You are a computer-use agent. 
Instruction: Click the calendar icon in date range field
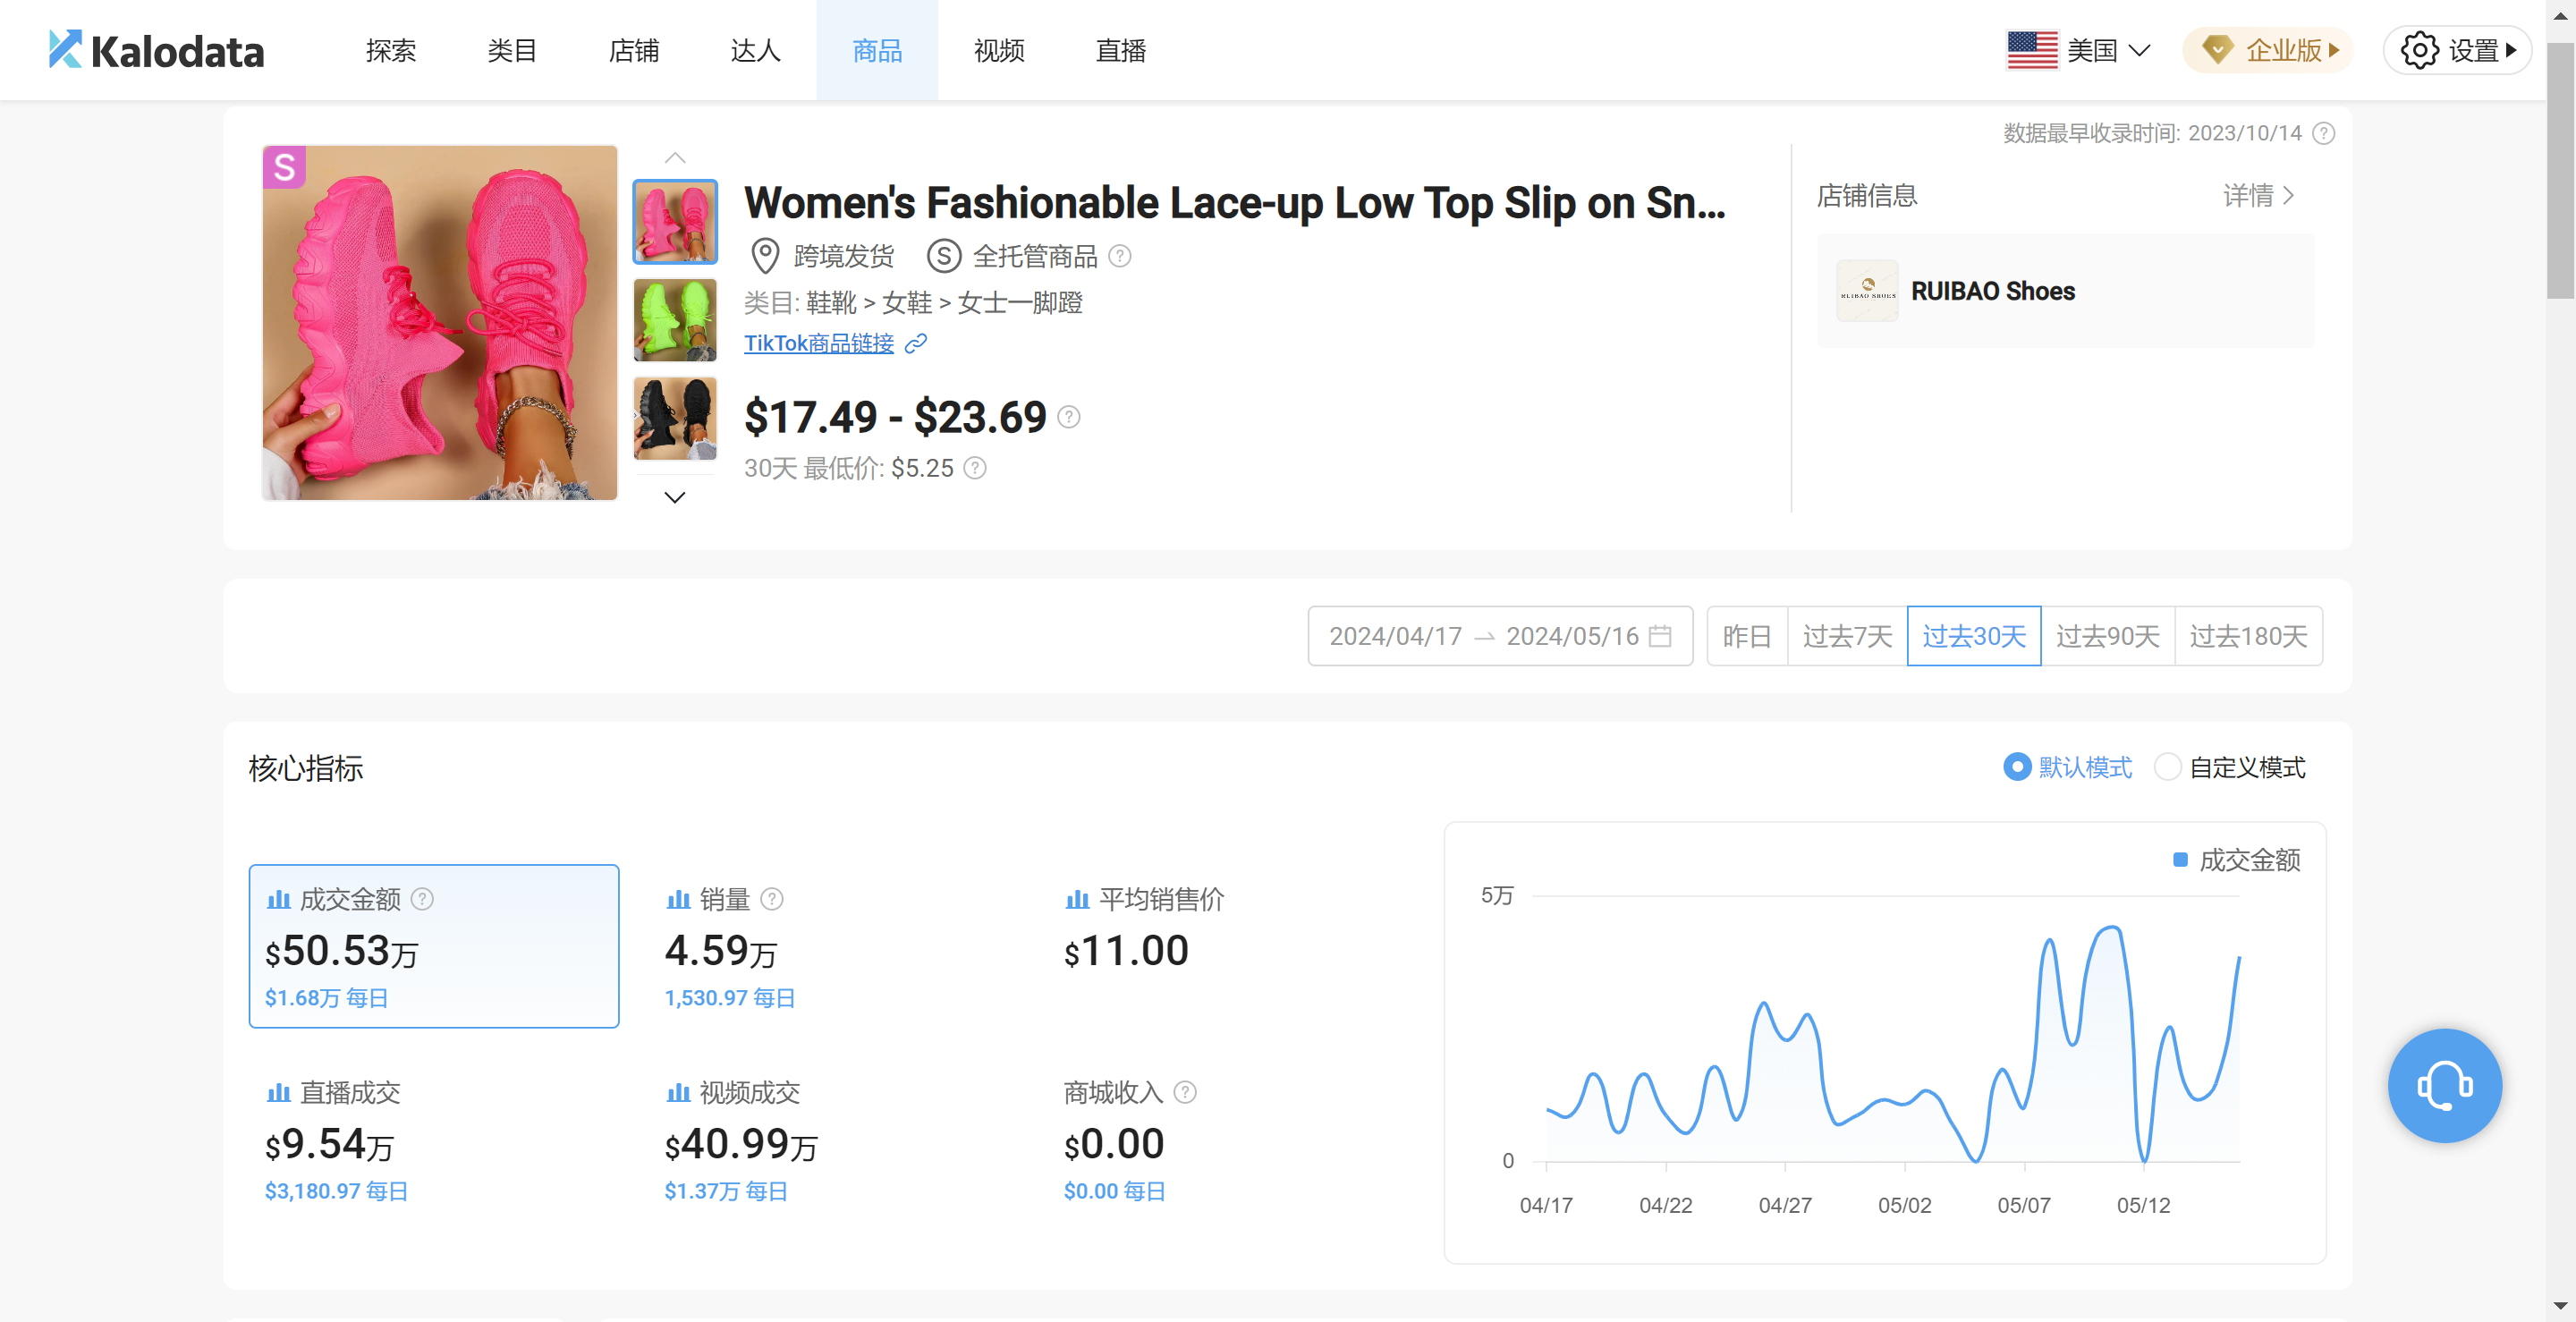click(1660, 636)
